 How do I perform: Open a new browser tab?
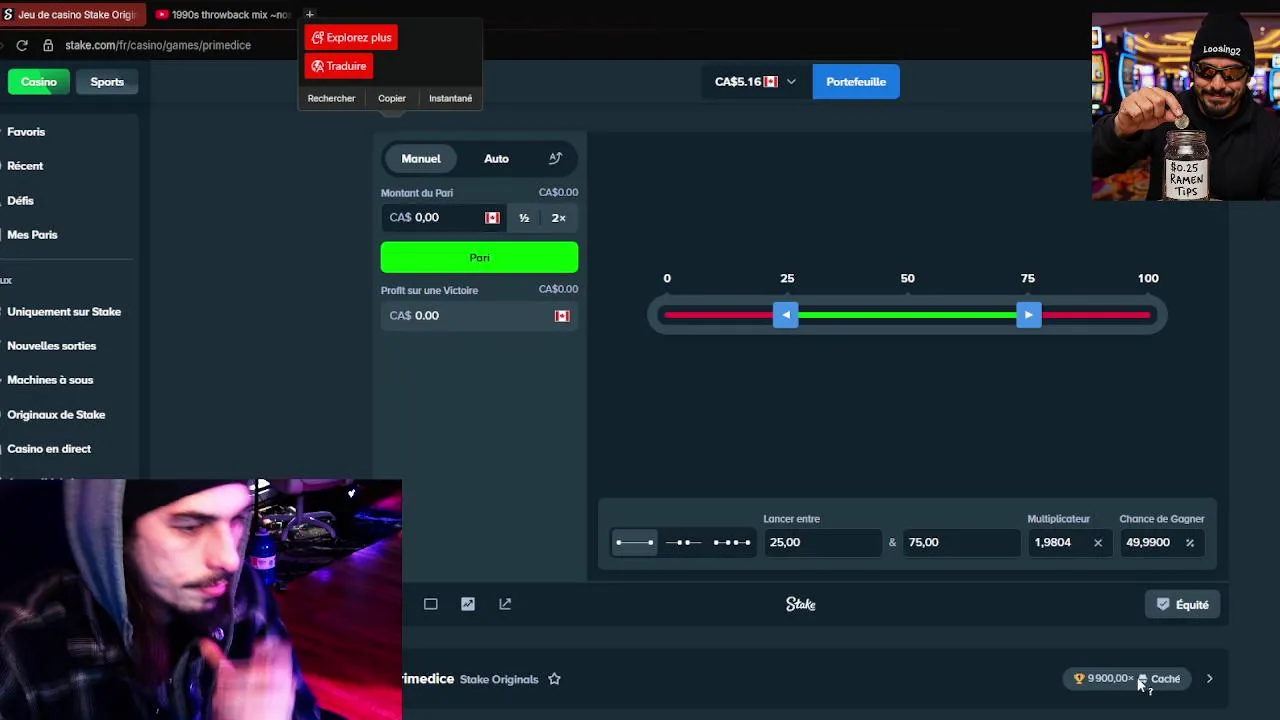(x=309, y=14)
